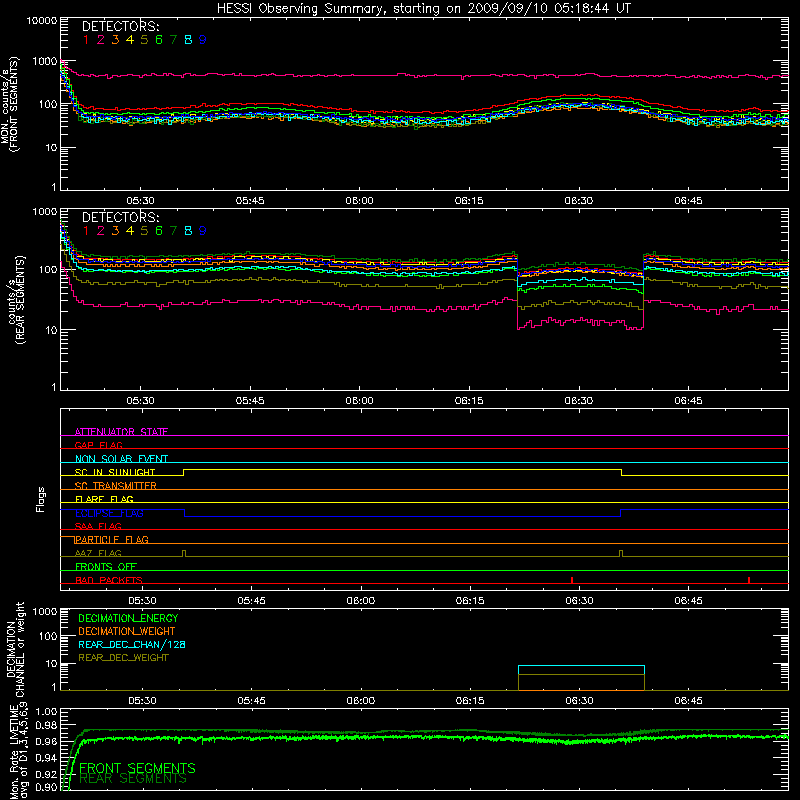Click the 06:15 time label under the decimation plot
800x800 pixels.
(470, 701)
